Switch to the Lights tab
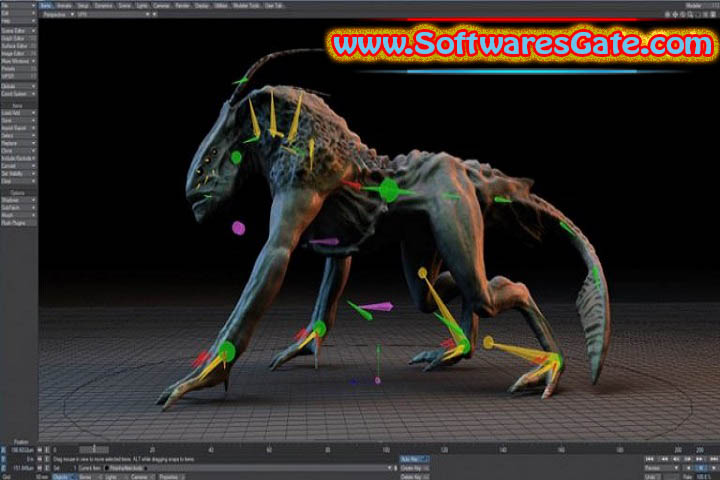The image size is (720, 480). (142, 6)
